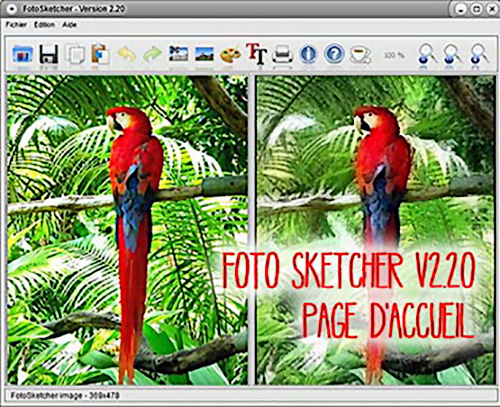Maximize the FotoSketcher window
500x407 pixels.
[x=477, y=9]
